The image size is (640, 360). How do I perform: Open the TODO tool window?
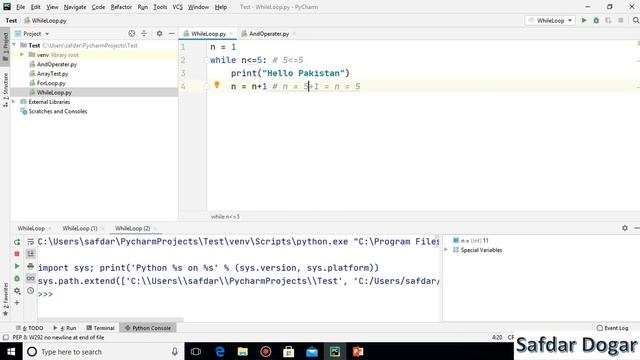tap(29, 328)
